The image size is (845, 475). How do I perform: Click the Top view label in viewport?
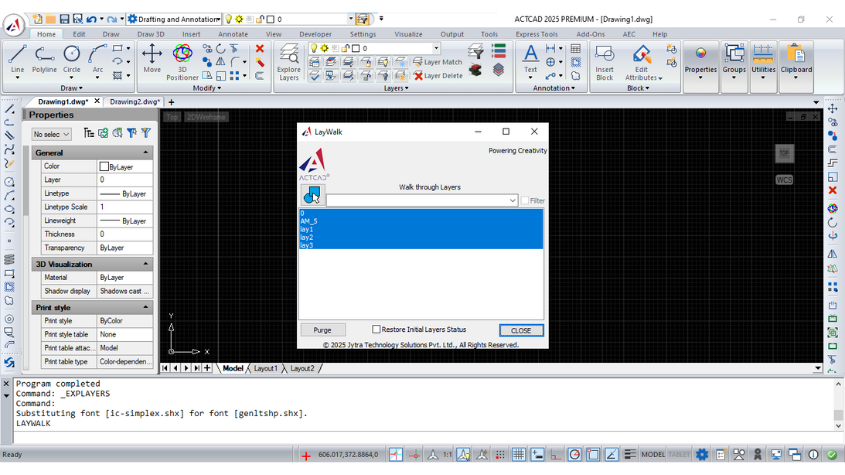pos(172,117)
